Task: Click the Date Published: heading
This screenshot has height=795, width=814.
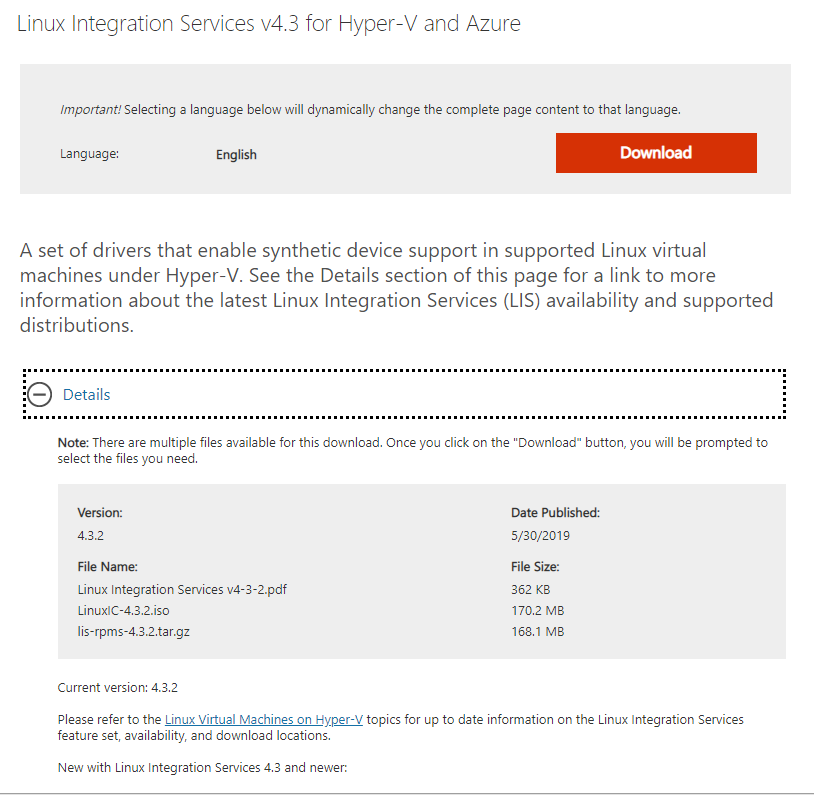Action: (x=555, y=513)
